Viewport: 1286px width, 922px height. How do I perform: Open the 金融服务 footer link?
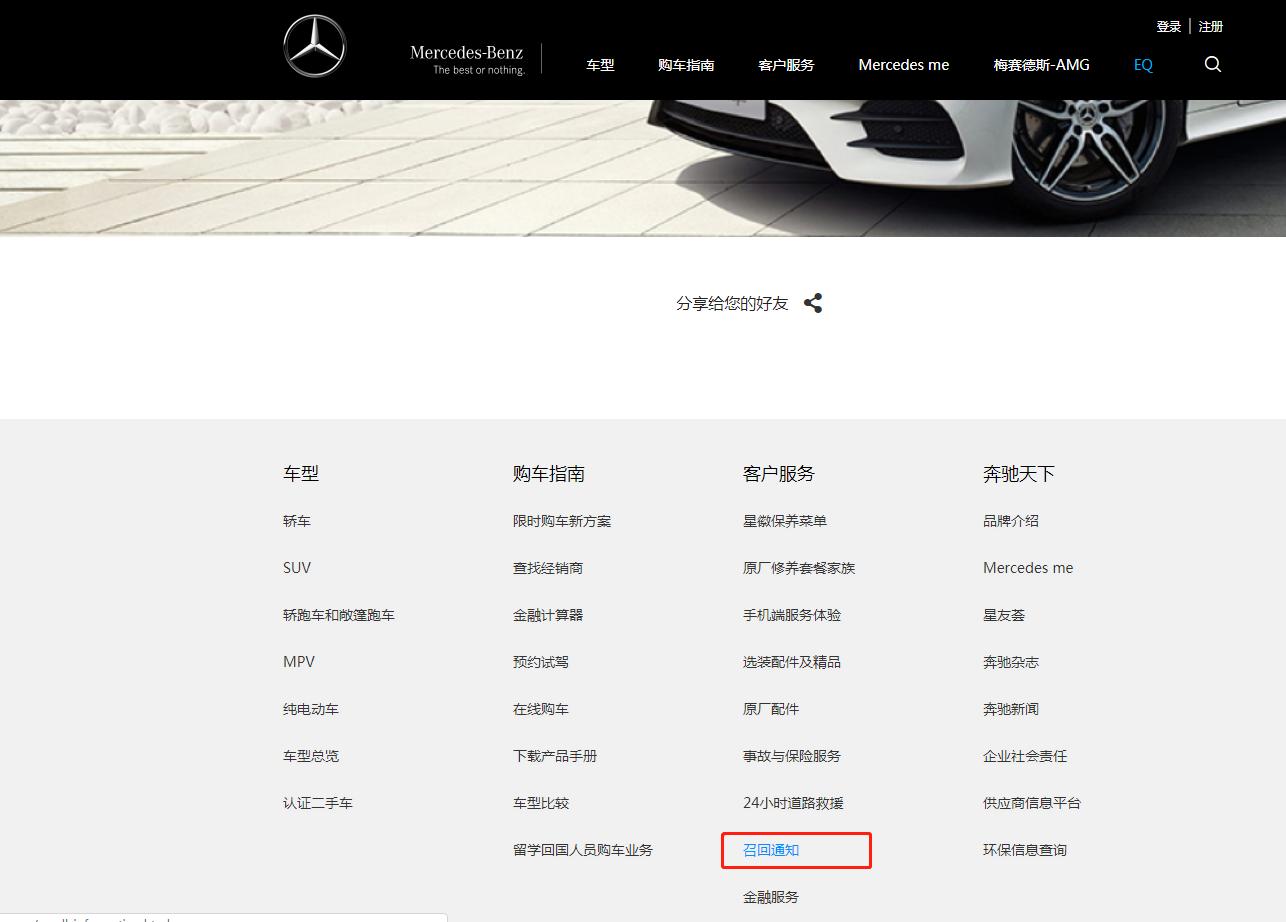(x=771, y=897)
